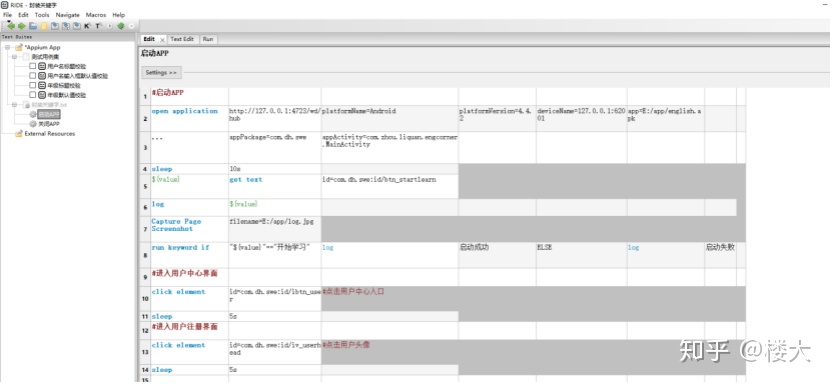Click the '#进入用户中心界面' comment cell
The width and height of the screenshot is (832, 384).
tap(190, 277)
